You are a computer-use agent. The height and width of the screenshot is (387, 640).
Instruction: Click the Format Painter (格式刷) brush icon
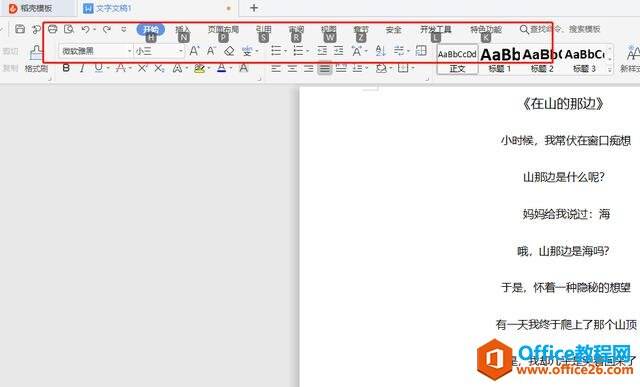click(x=36, y=53)
